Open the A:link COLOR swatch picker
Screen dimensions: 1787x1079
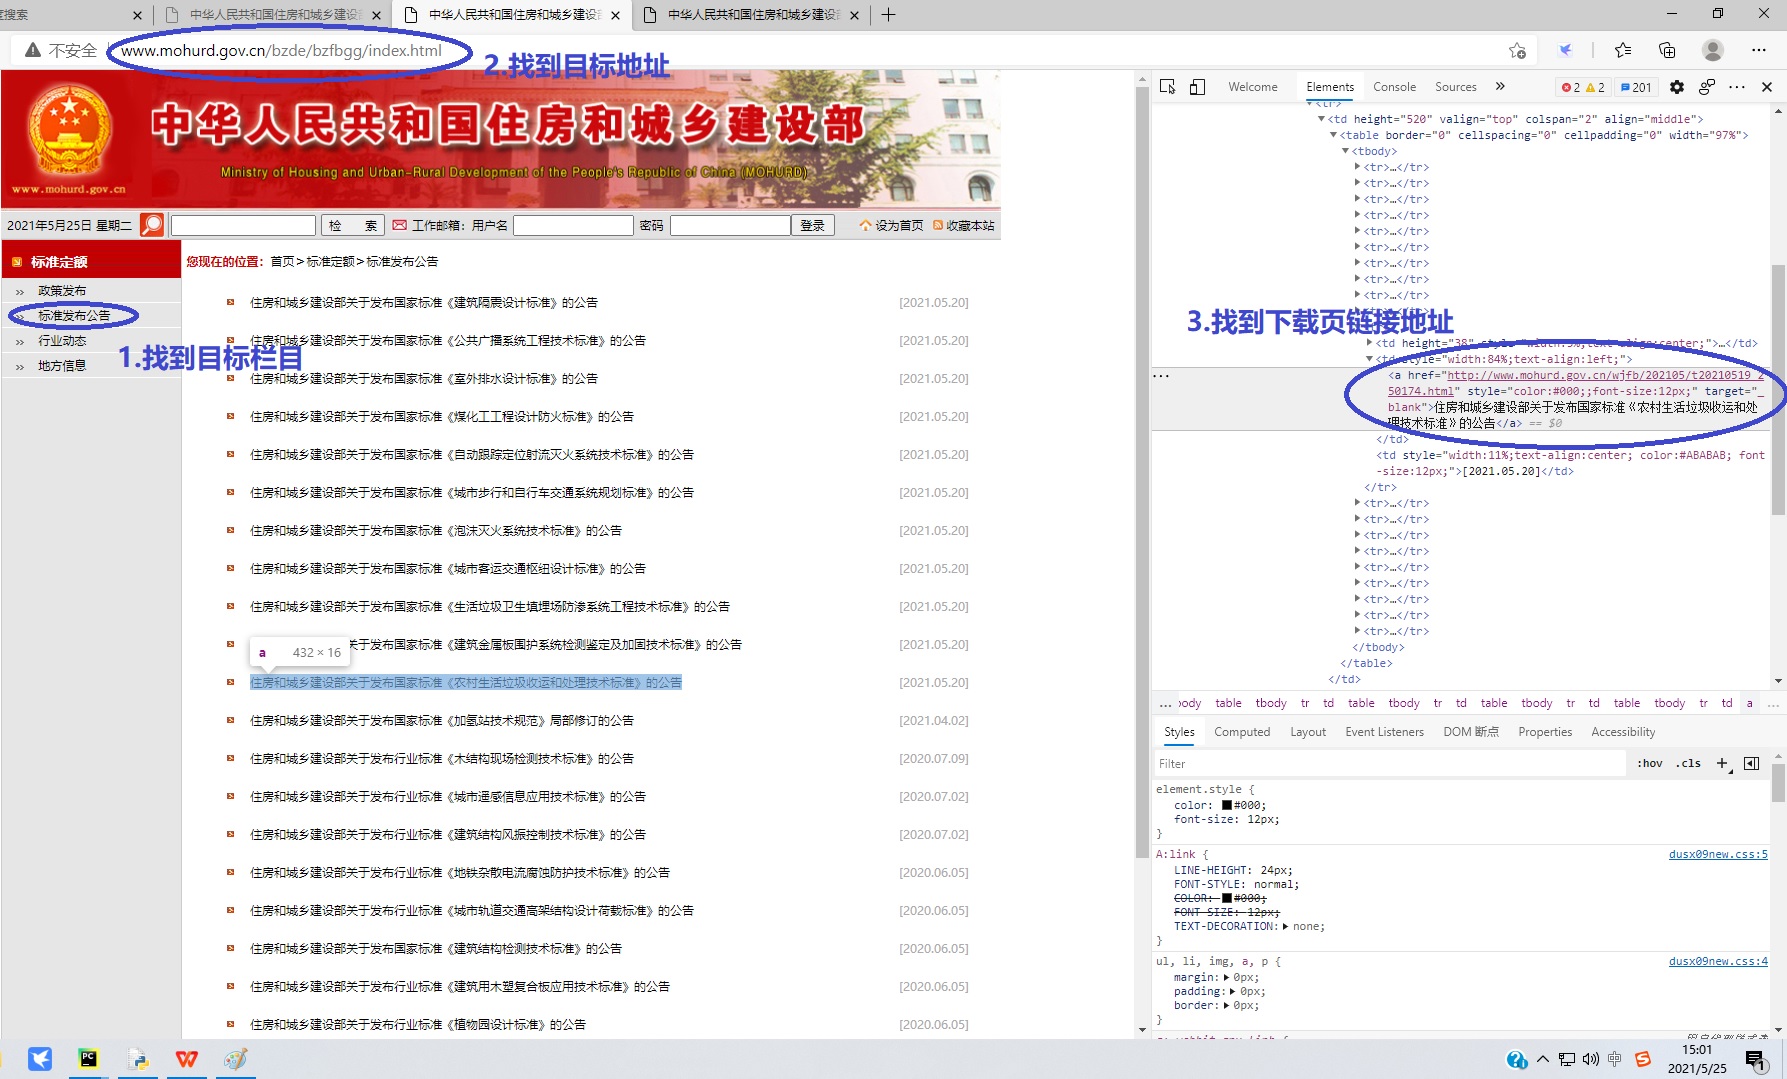point(1226,898)
